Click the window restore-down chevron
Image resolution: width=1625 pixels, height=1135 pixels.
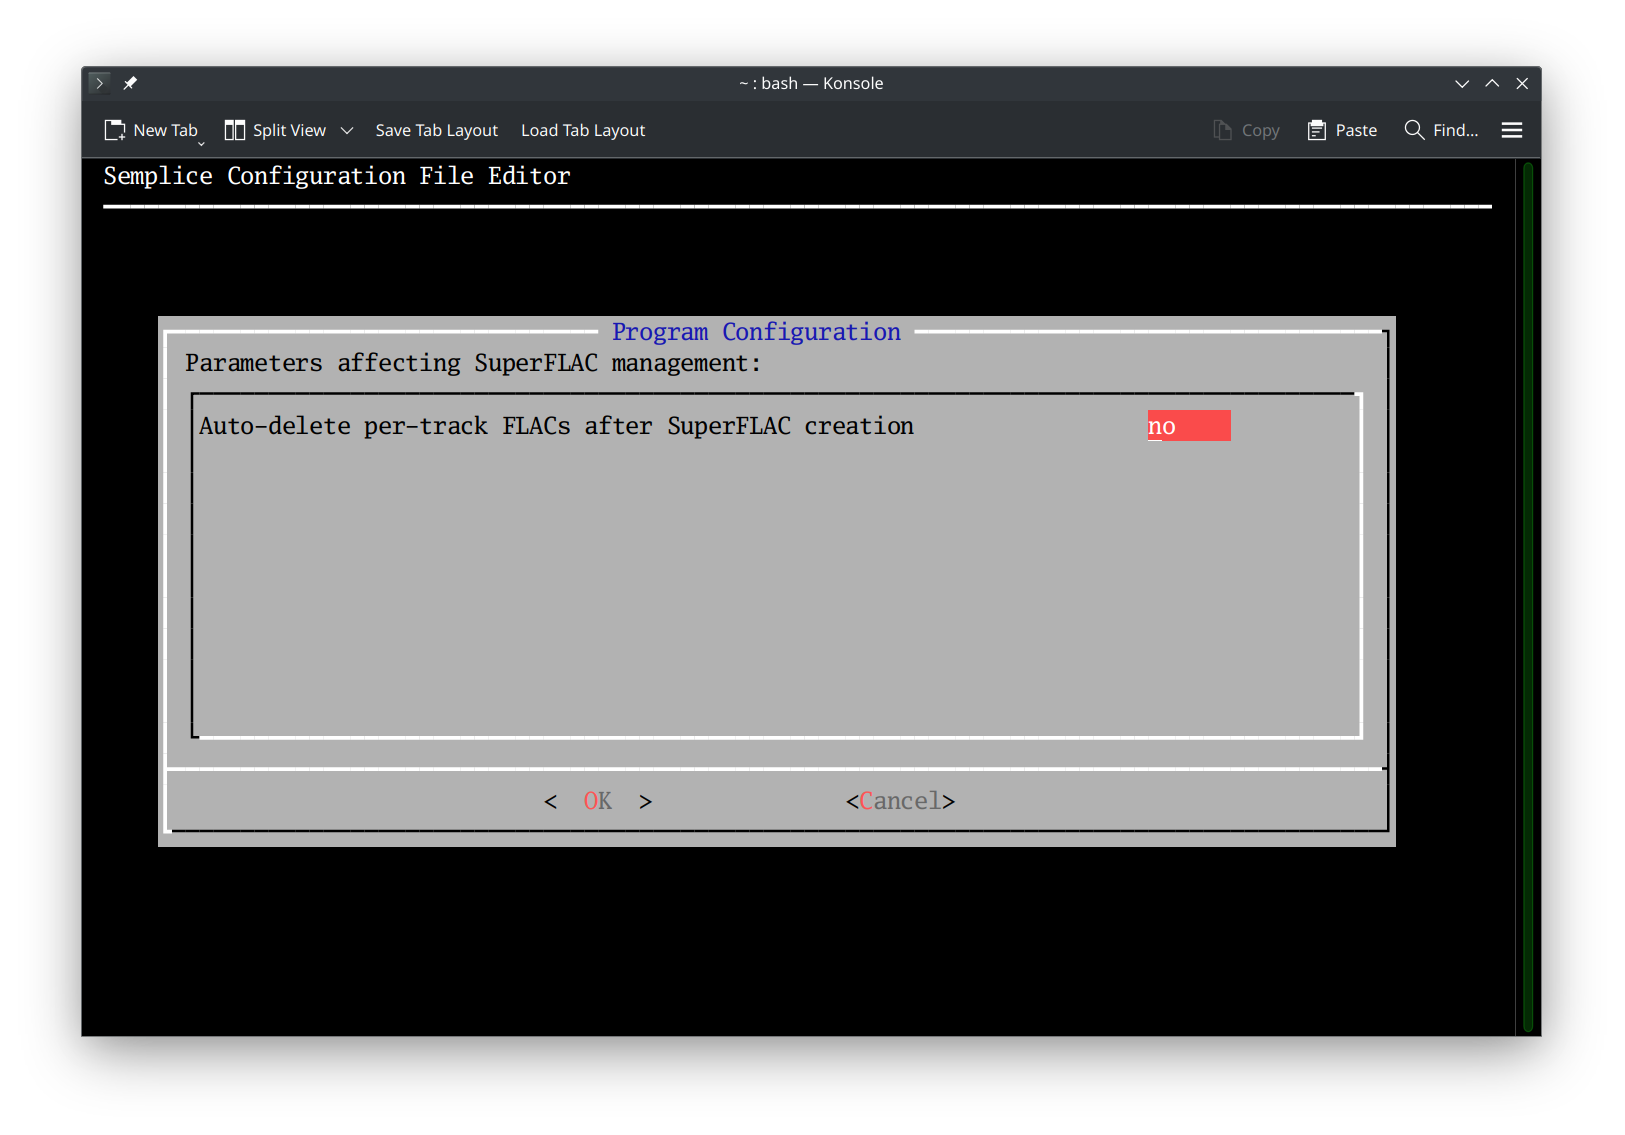(x=1462, y=83)
